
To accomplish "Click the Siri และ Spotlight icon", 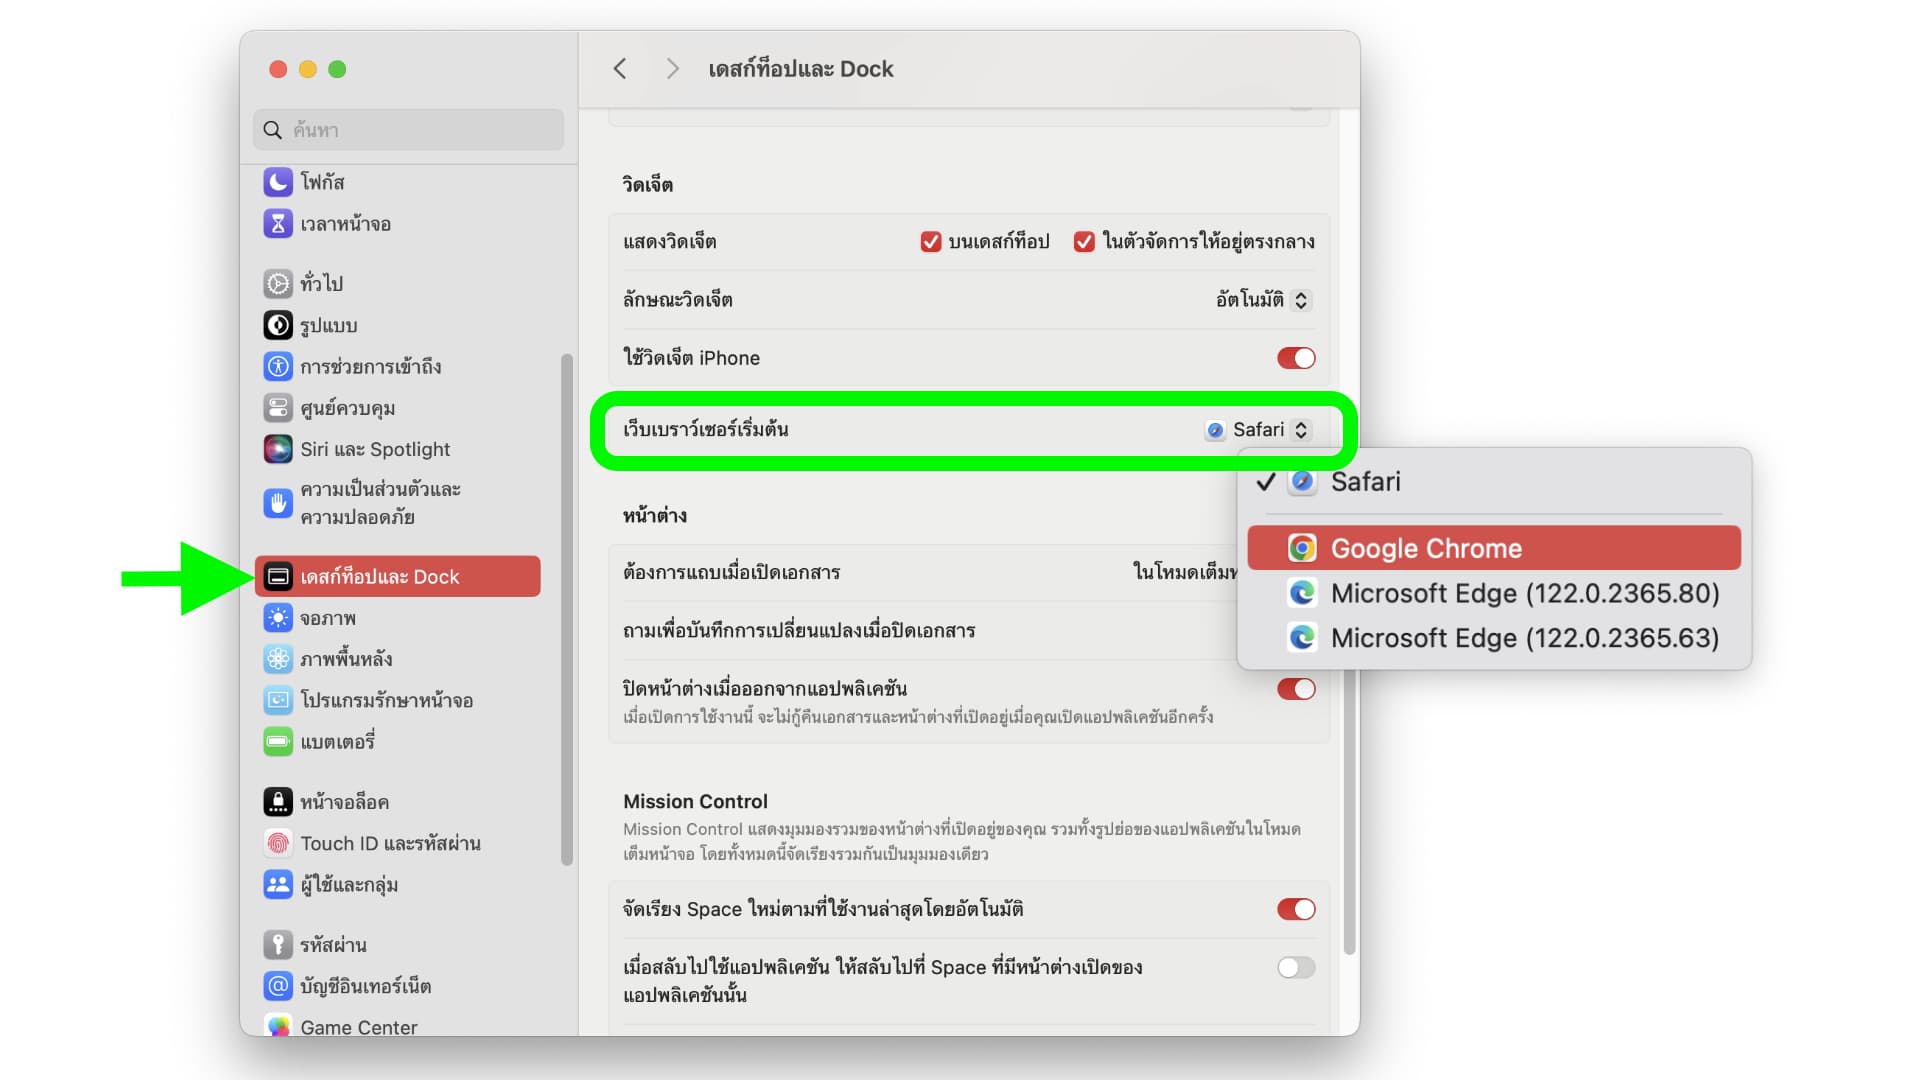I will click(278, 449).
